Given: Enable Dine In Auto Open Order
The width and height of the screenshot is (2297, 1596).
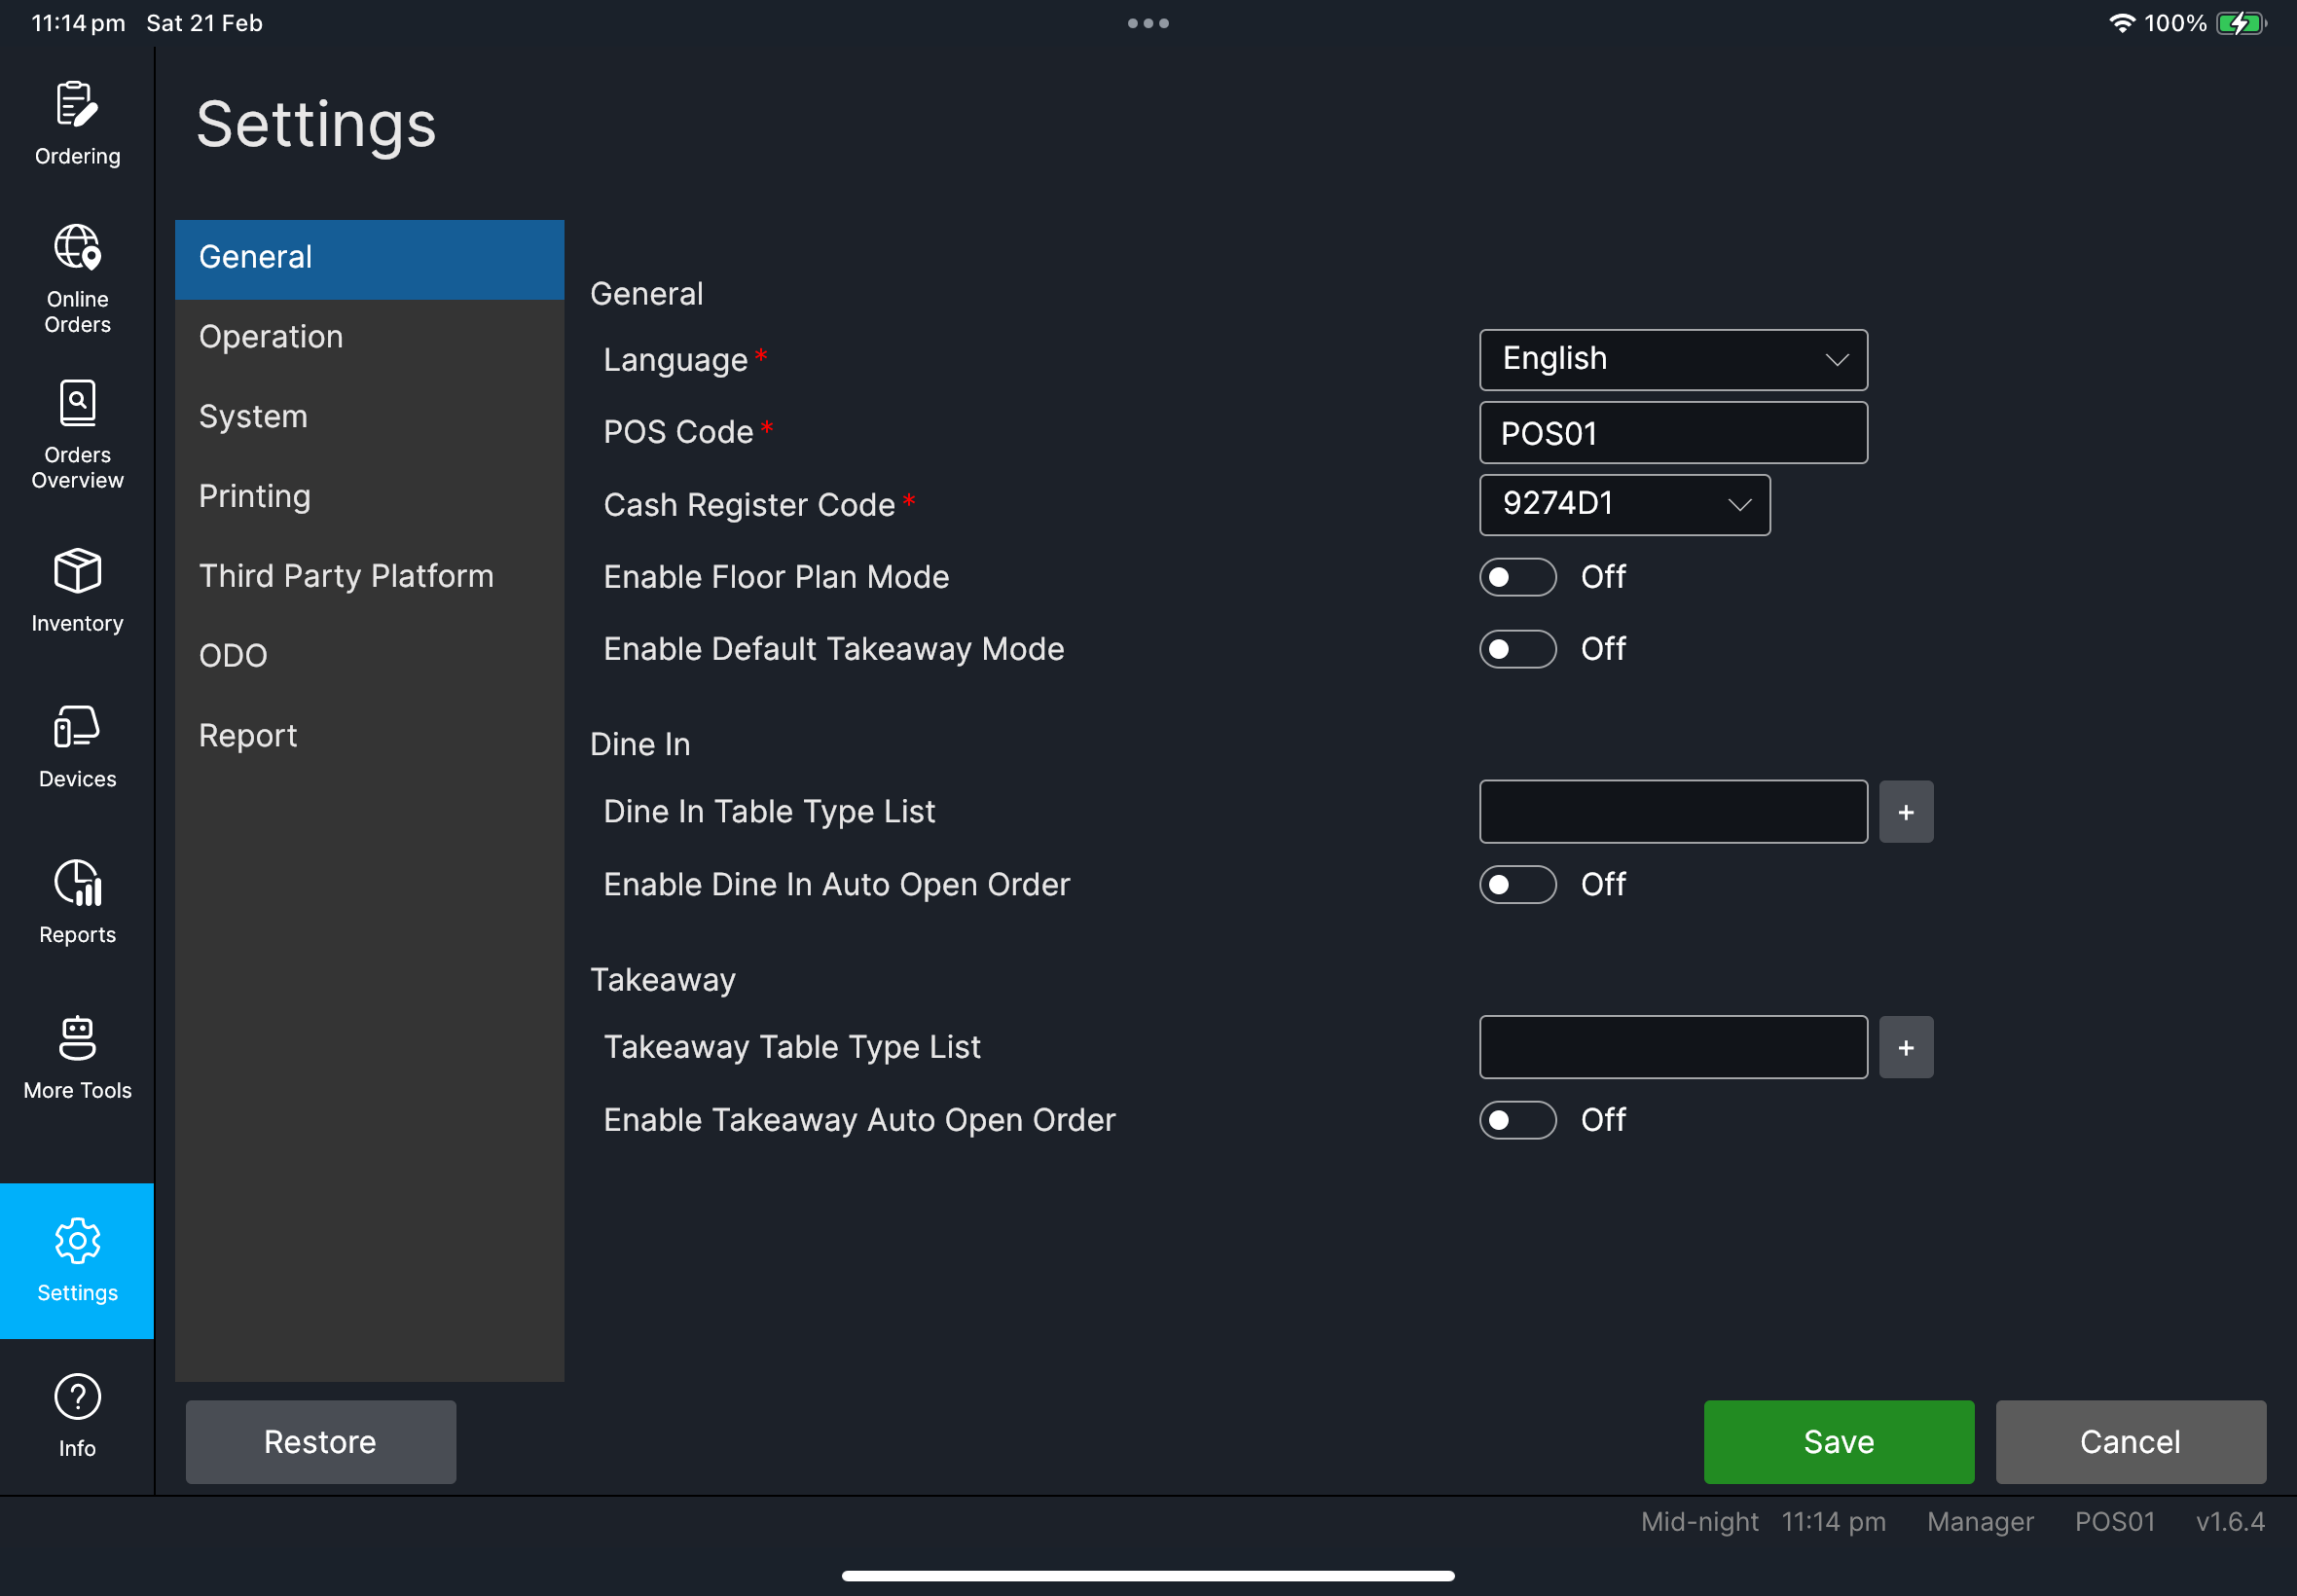Looking at the screenshot, I should [1517, 884].
